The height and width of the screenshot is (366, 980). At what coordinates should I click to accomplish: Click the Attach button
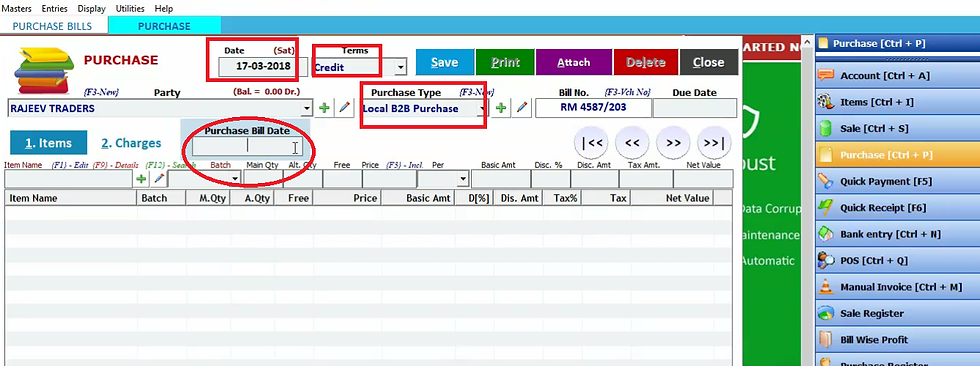click(573, 62)
